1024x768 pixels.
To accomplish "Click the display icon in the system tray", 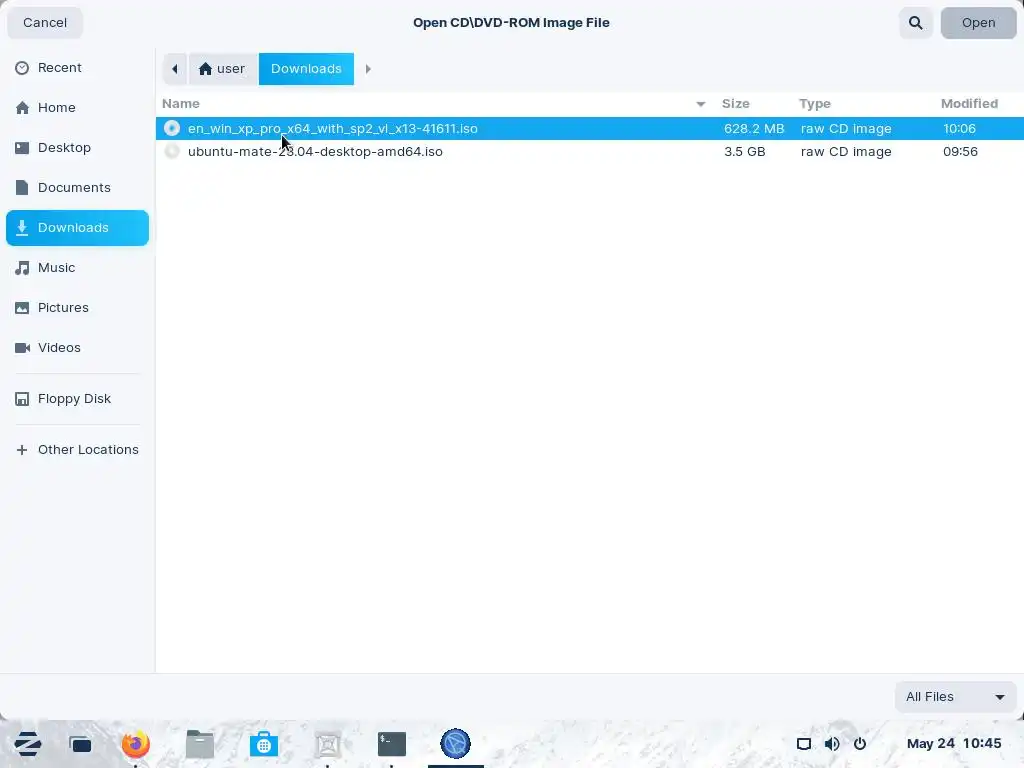I will point(804,744).
